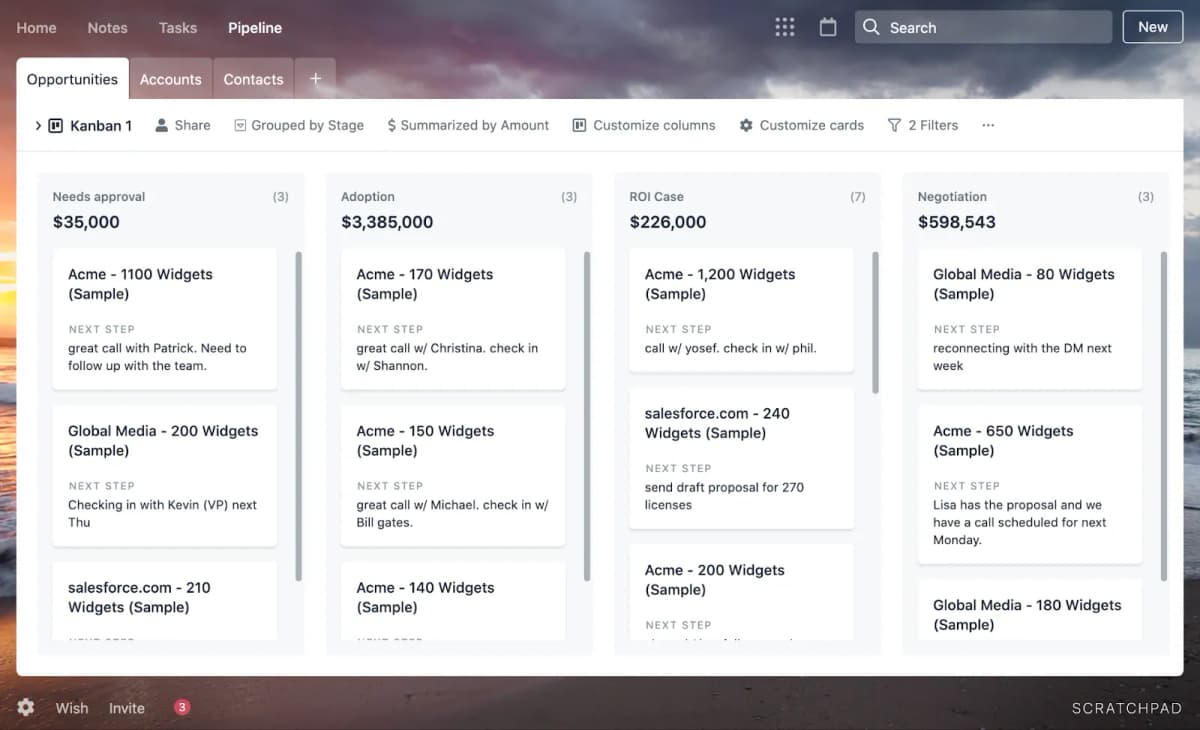Open Notes in top navigation

[107, 27]
